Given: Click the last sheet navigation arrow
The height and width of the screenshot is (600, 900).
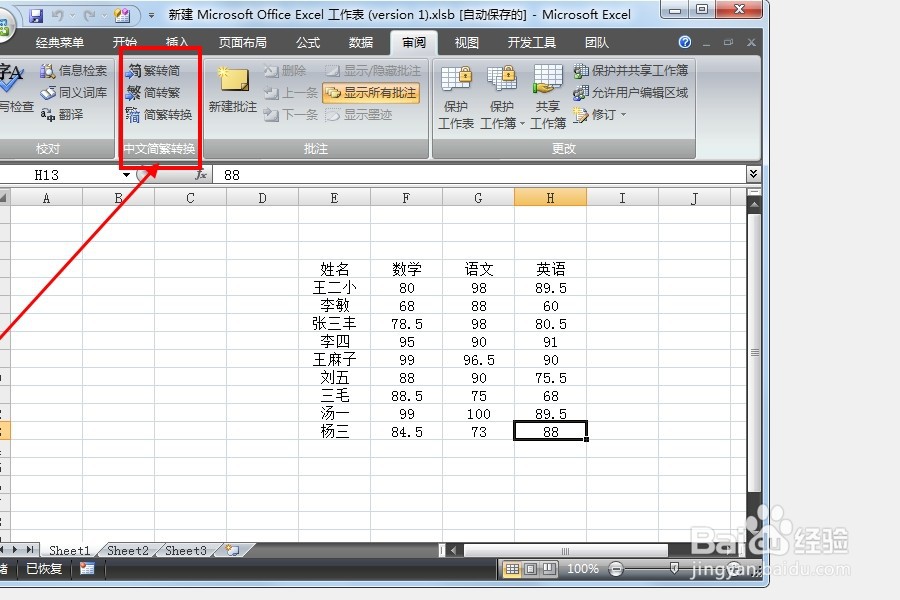Looking at the screenshot, I should 30,549.
